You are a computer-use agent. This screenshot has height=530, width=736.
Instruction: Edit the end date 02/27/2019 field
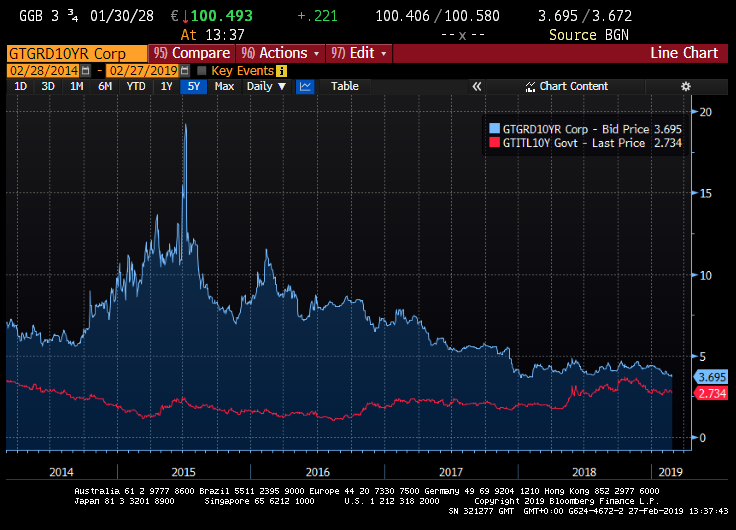tap(143, 71)
